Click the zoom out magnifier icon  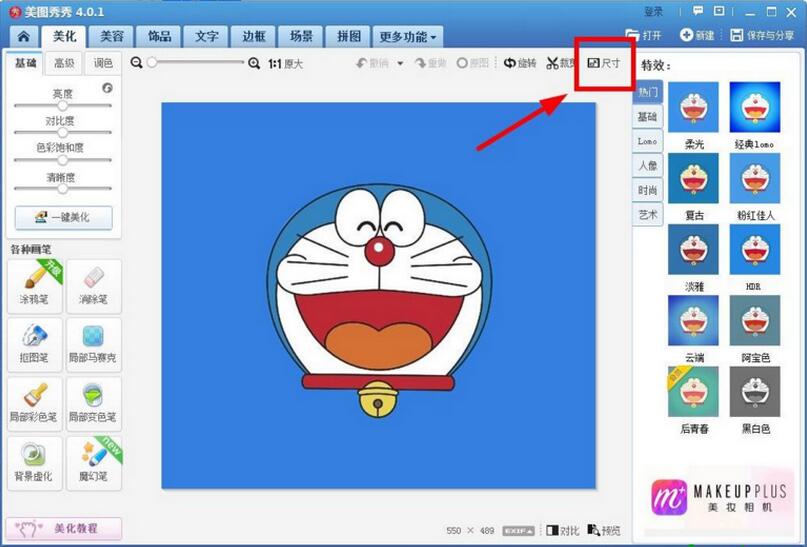click(136, 63)
